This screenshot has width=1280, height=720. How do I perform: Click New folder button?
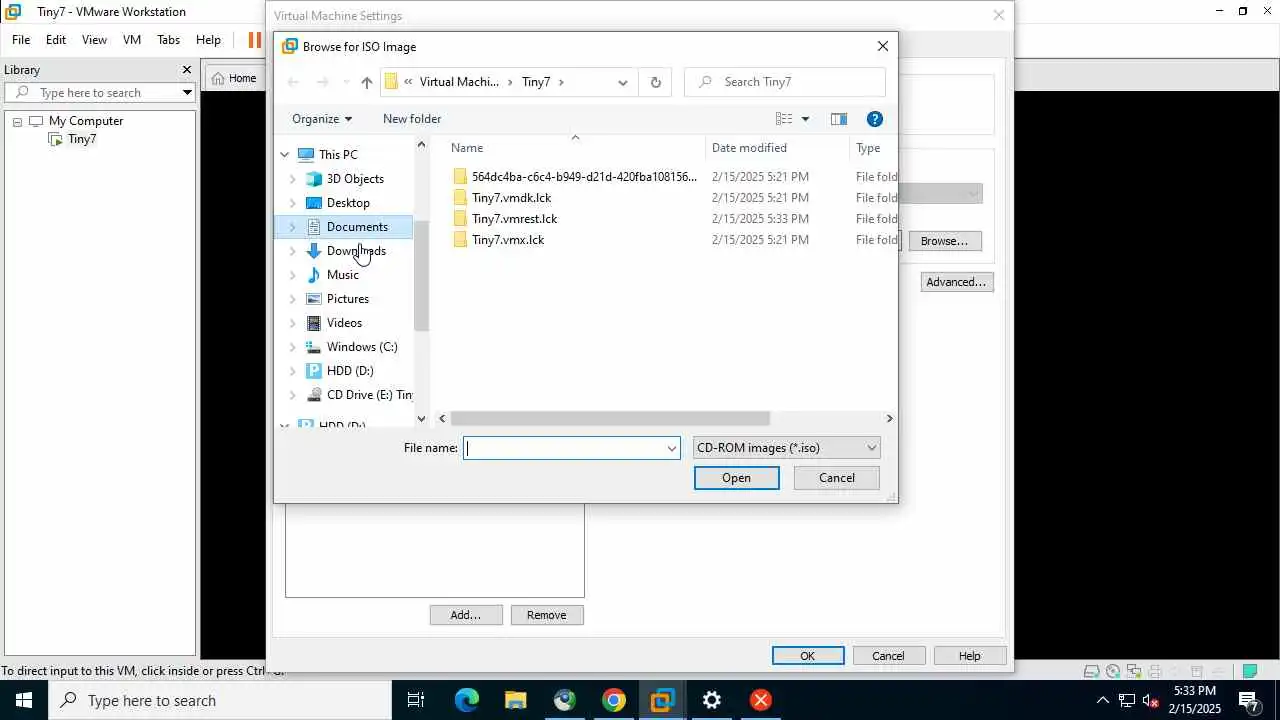pyautogui.click(x=412, y=119)
